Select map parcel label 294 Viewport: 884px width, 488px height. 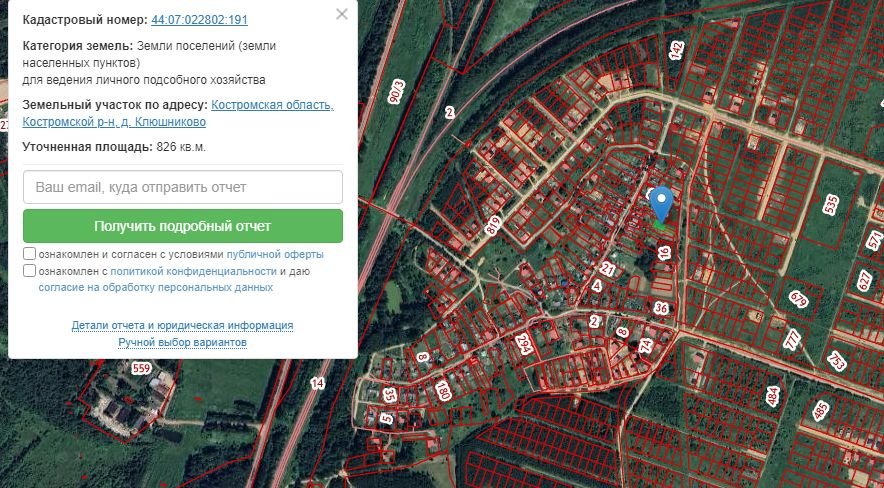pos(523,345)
